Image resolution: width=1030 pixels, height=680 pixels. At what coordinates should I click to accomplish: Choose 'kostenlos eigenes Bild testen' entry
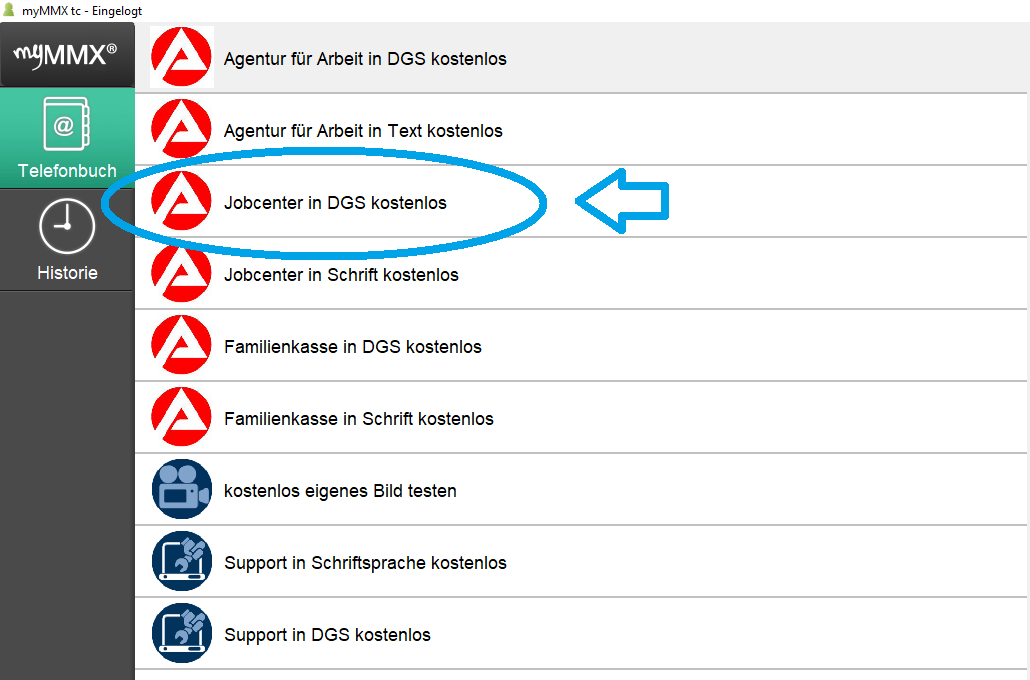pyautogui.click(x=340, y=491)
